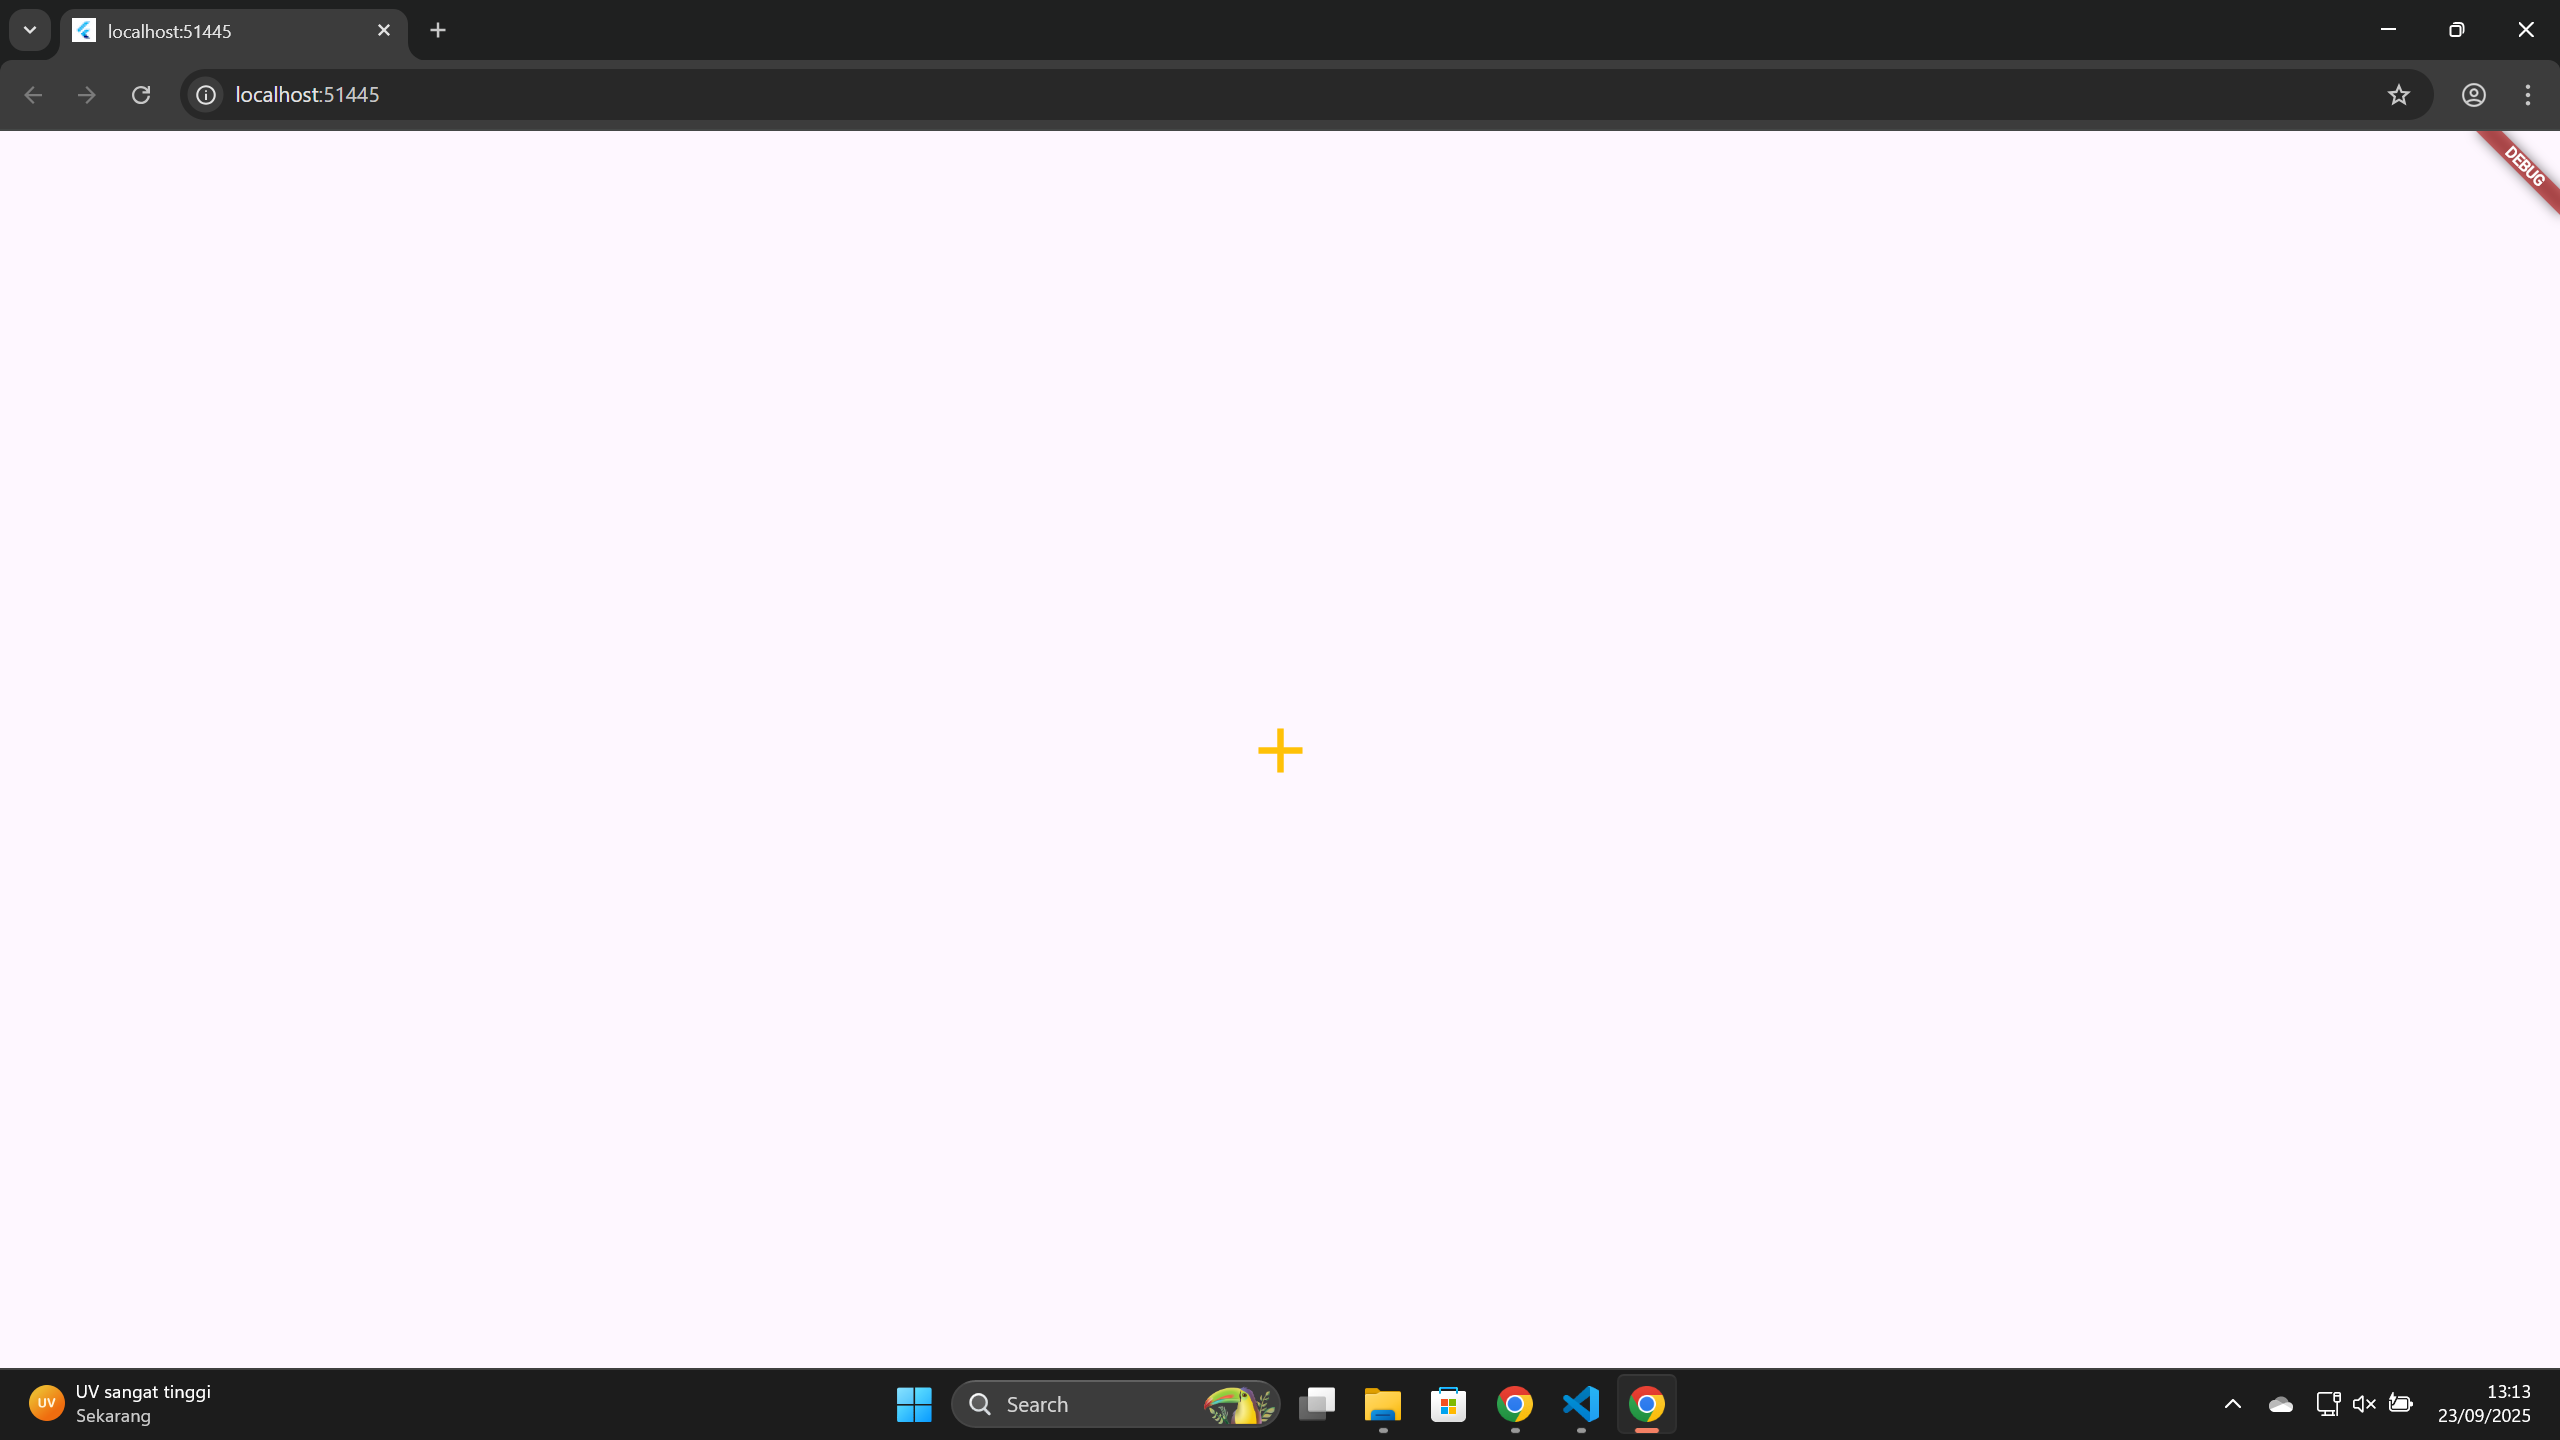Open File Explorer from taskbar
The width and height of the screenshot is (2560, 1440).
click(1382, 1404)
